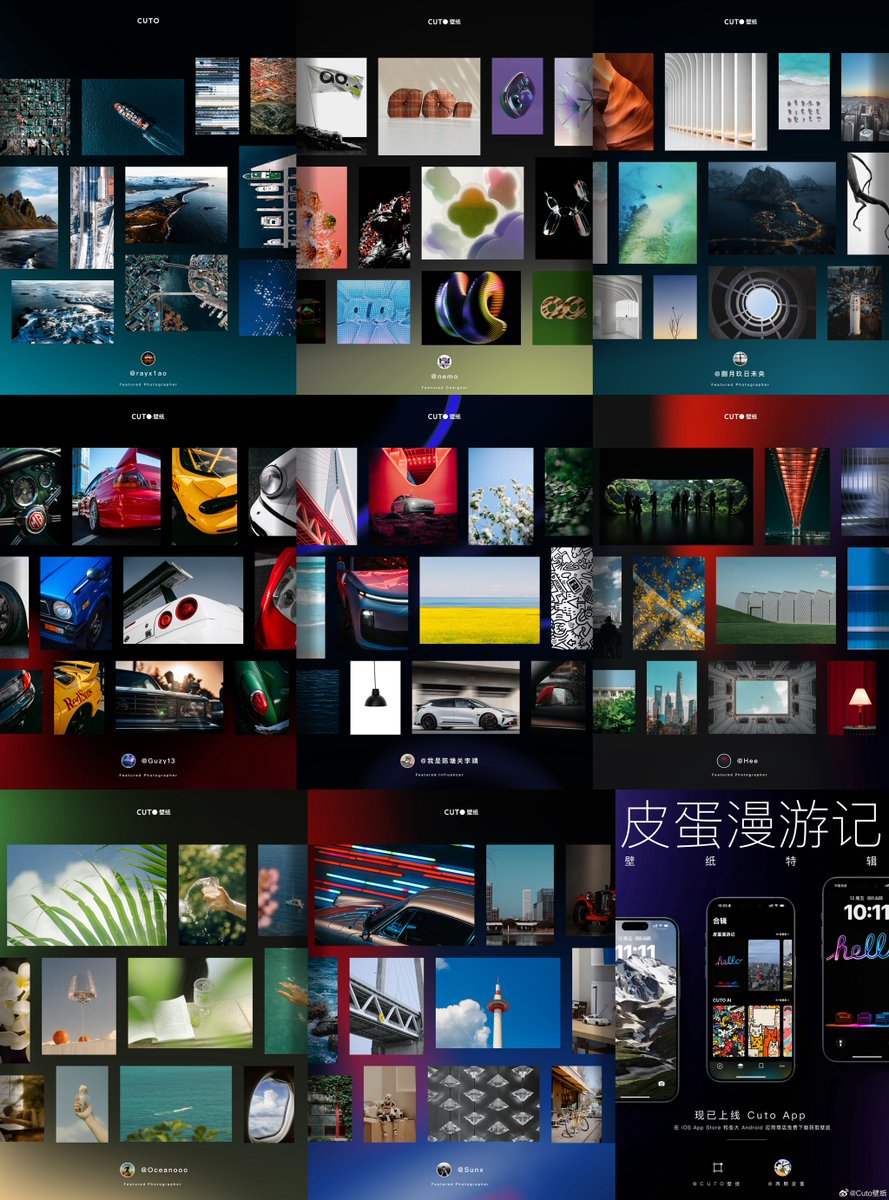Screen dimensions: 889x1200
Task: Open the cargo ship aerial photo
Action: [x=133, y=117]
